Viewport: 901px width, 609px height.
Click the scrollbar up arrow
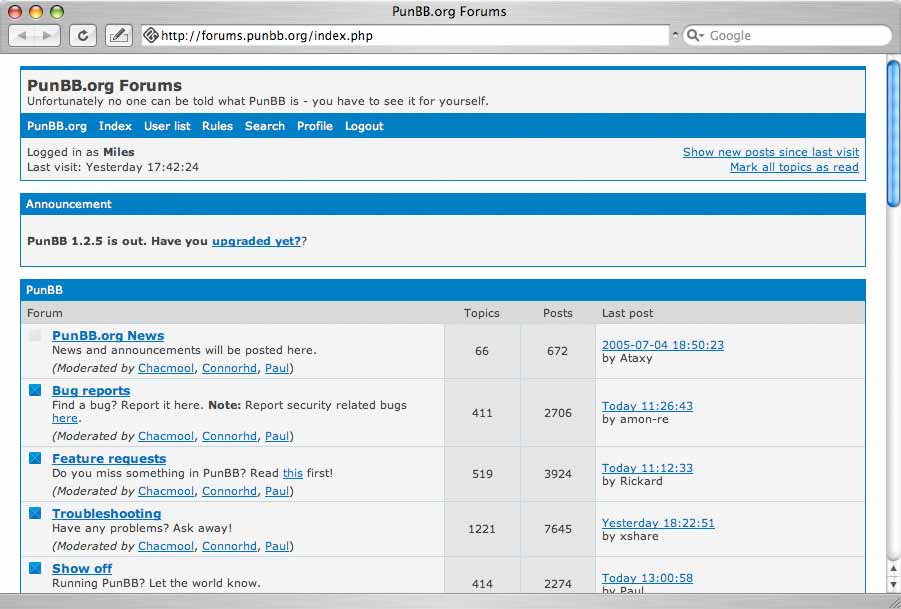893,568
